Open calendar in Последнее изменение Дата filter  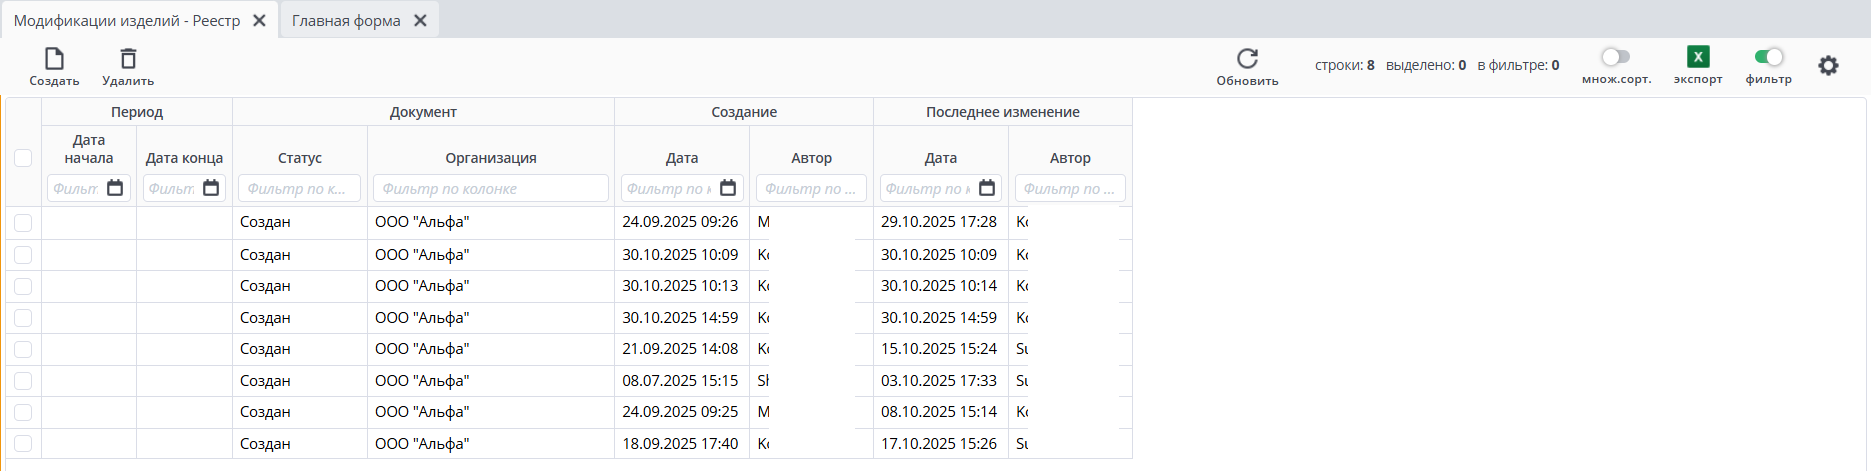[987, 188]
